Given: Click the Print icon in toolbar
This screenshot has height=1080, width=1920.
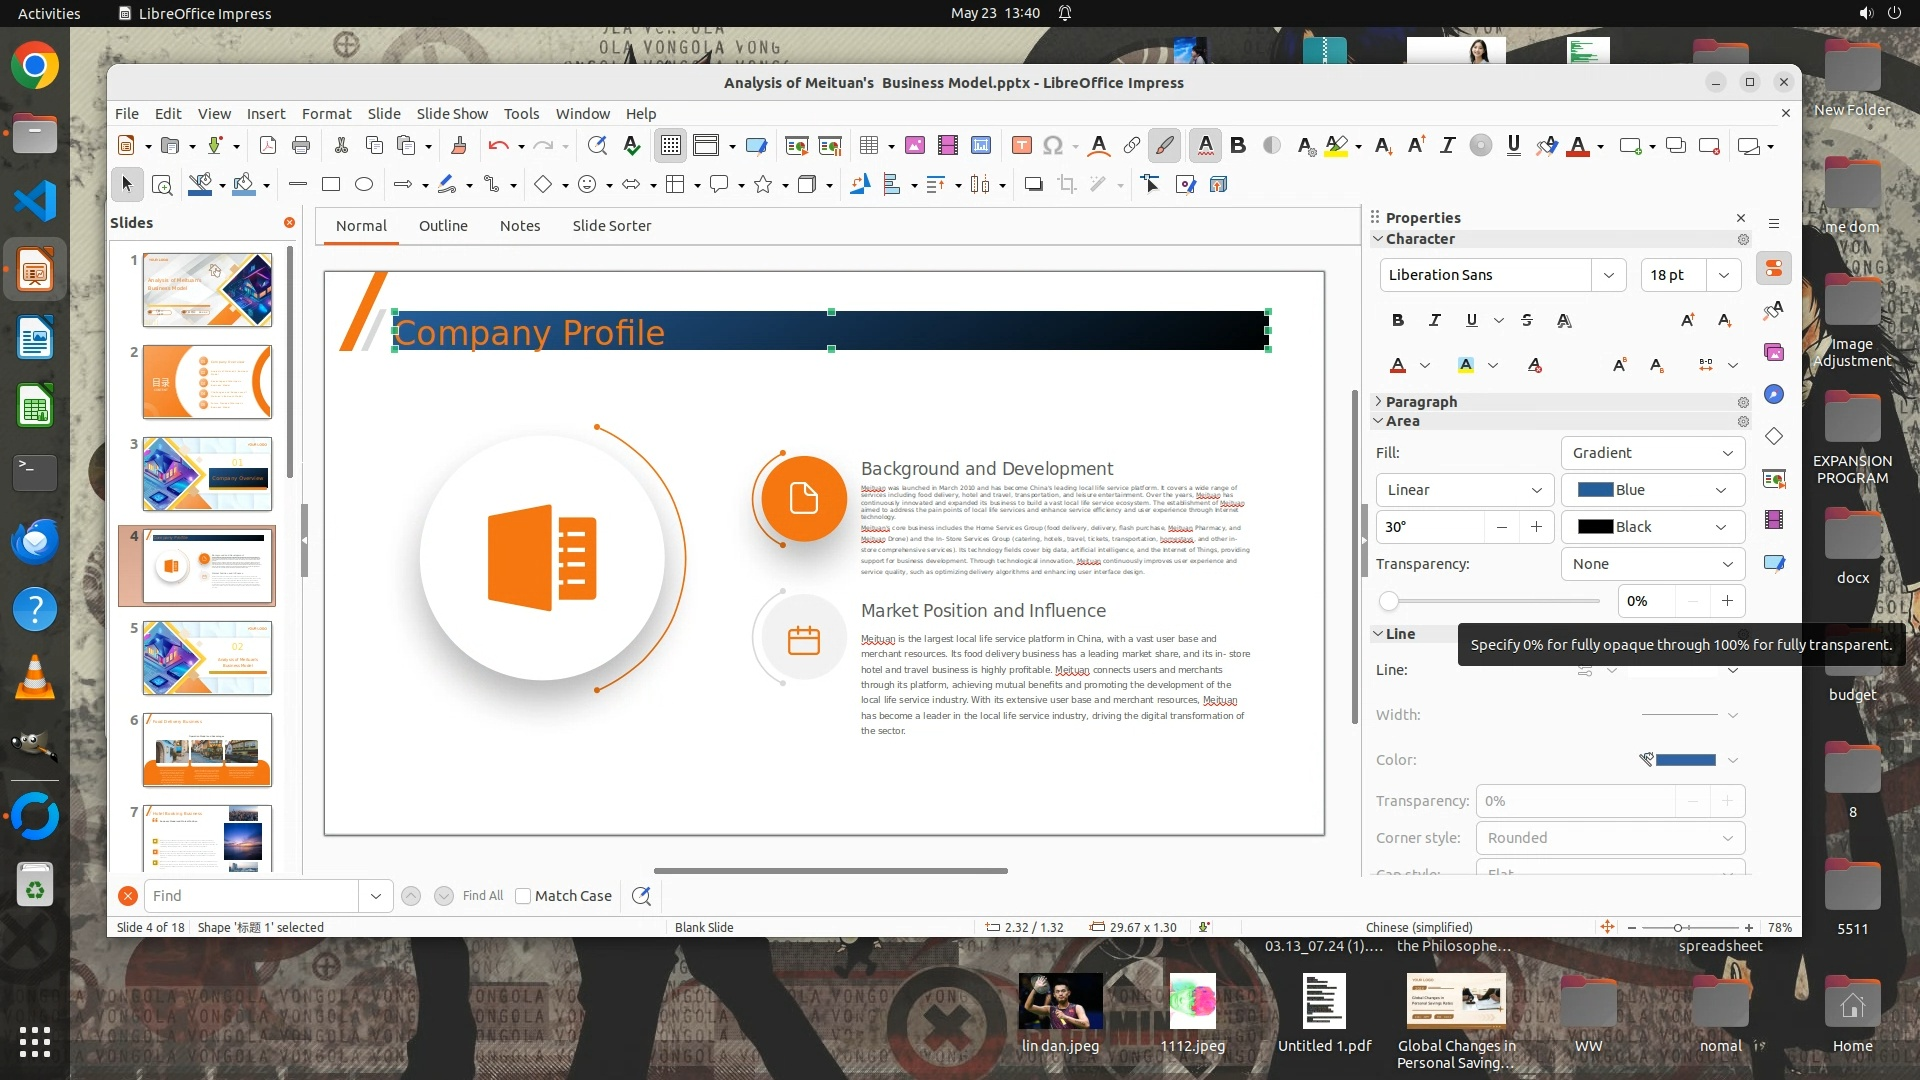Looking at the screenshot, I should 301,146.
